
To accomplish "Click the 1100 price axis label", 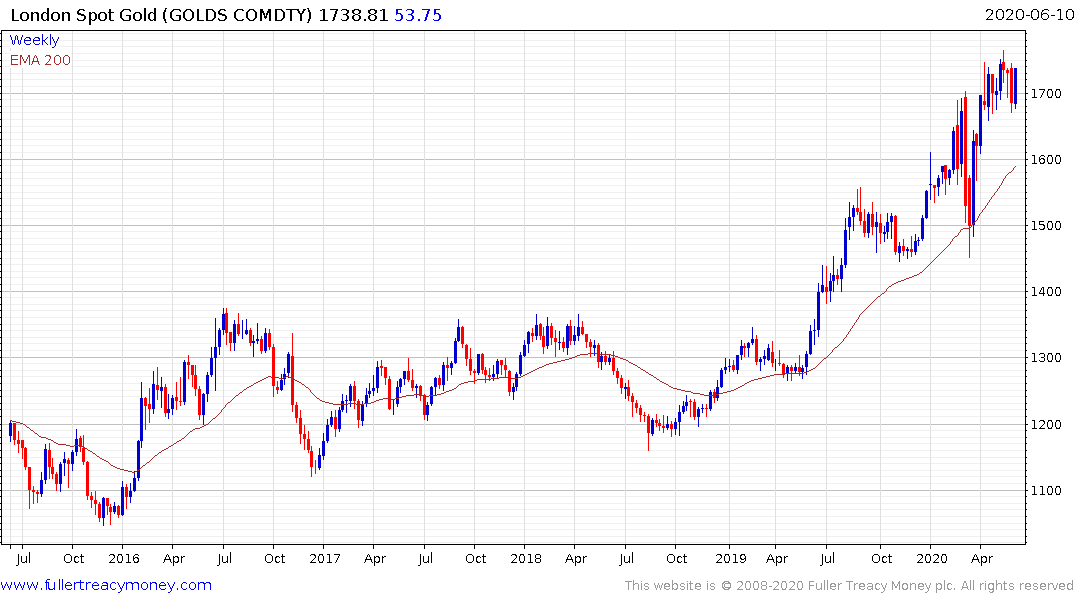I will pos(1046,490).
